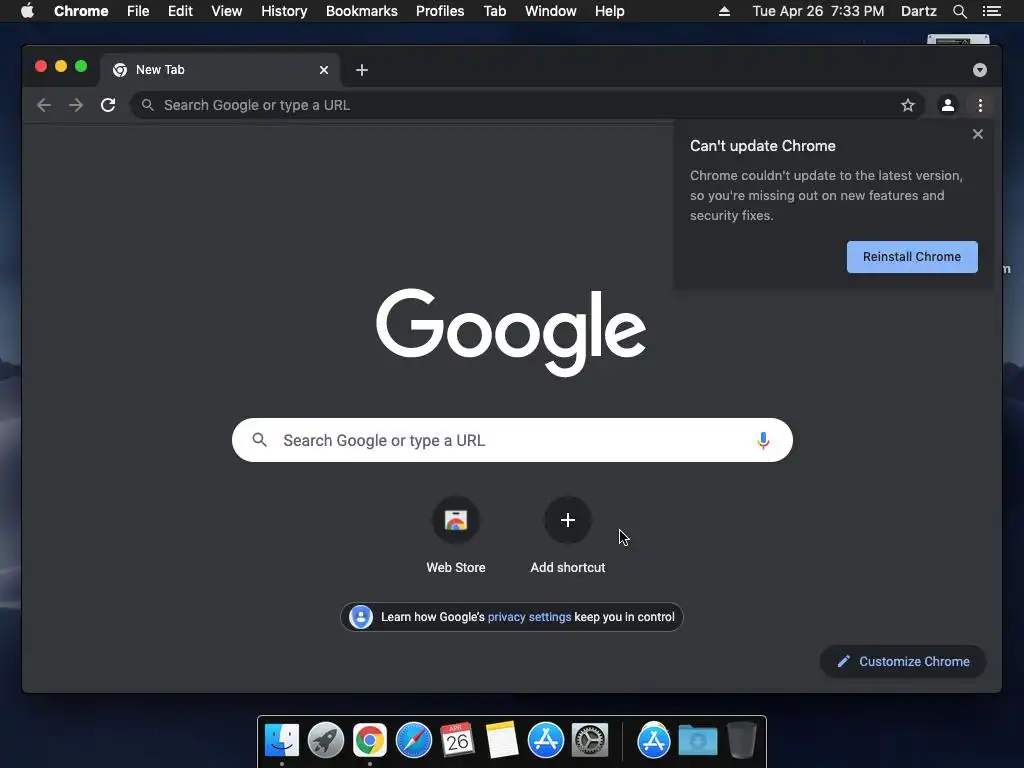The height and width of the screenshot is (768, 1024).
Task: Follow the privacy settings link
Action: click(530, 617)
